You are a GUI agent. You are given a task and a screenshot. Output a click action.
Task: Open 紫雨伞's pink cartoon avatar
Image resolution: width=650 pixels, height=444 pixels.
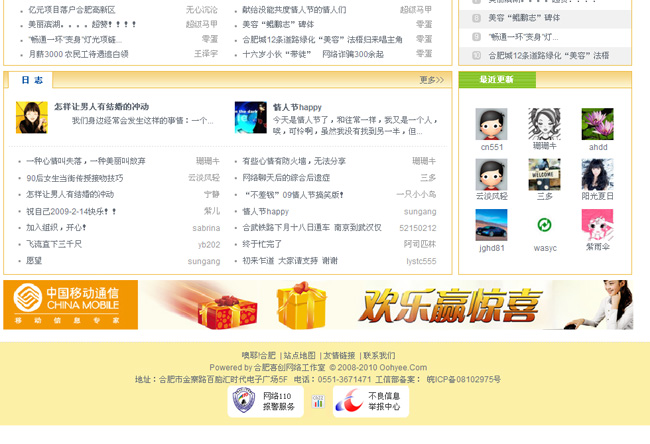pyautogui.click(x=597, y=225)
